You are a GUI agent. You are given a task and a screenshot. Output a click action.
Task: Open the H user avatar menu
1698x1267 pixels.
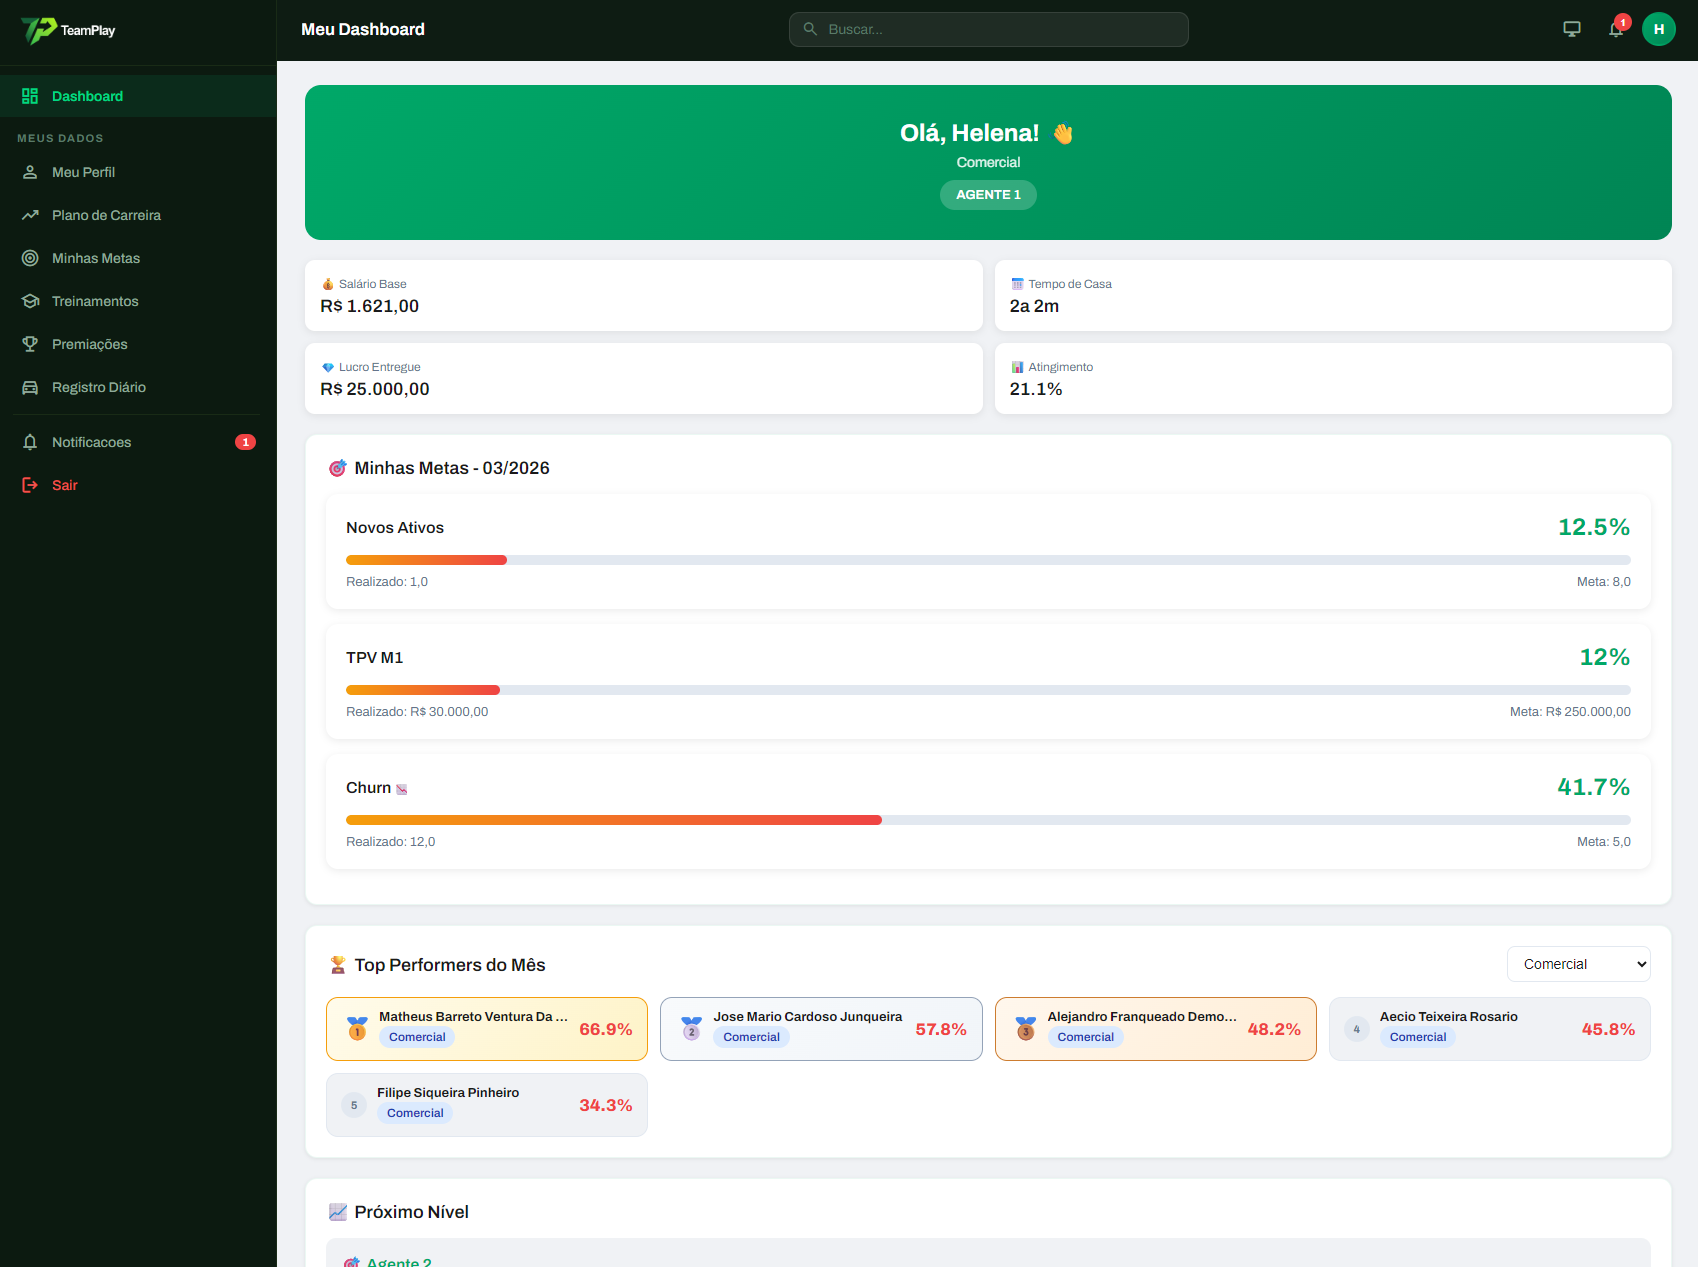[1659, 29]
